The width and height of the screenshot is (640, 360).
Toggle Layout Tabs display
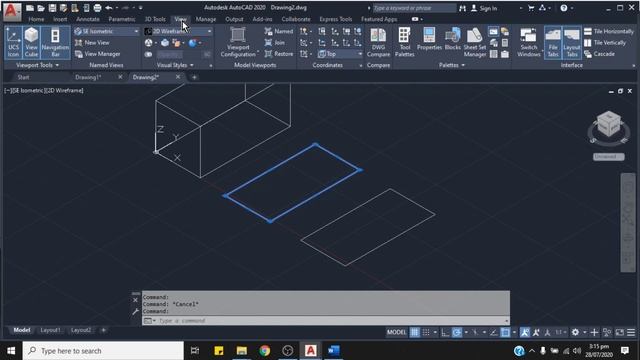[x=572, y=42]
